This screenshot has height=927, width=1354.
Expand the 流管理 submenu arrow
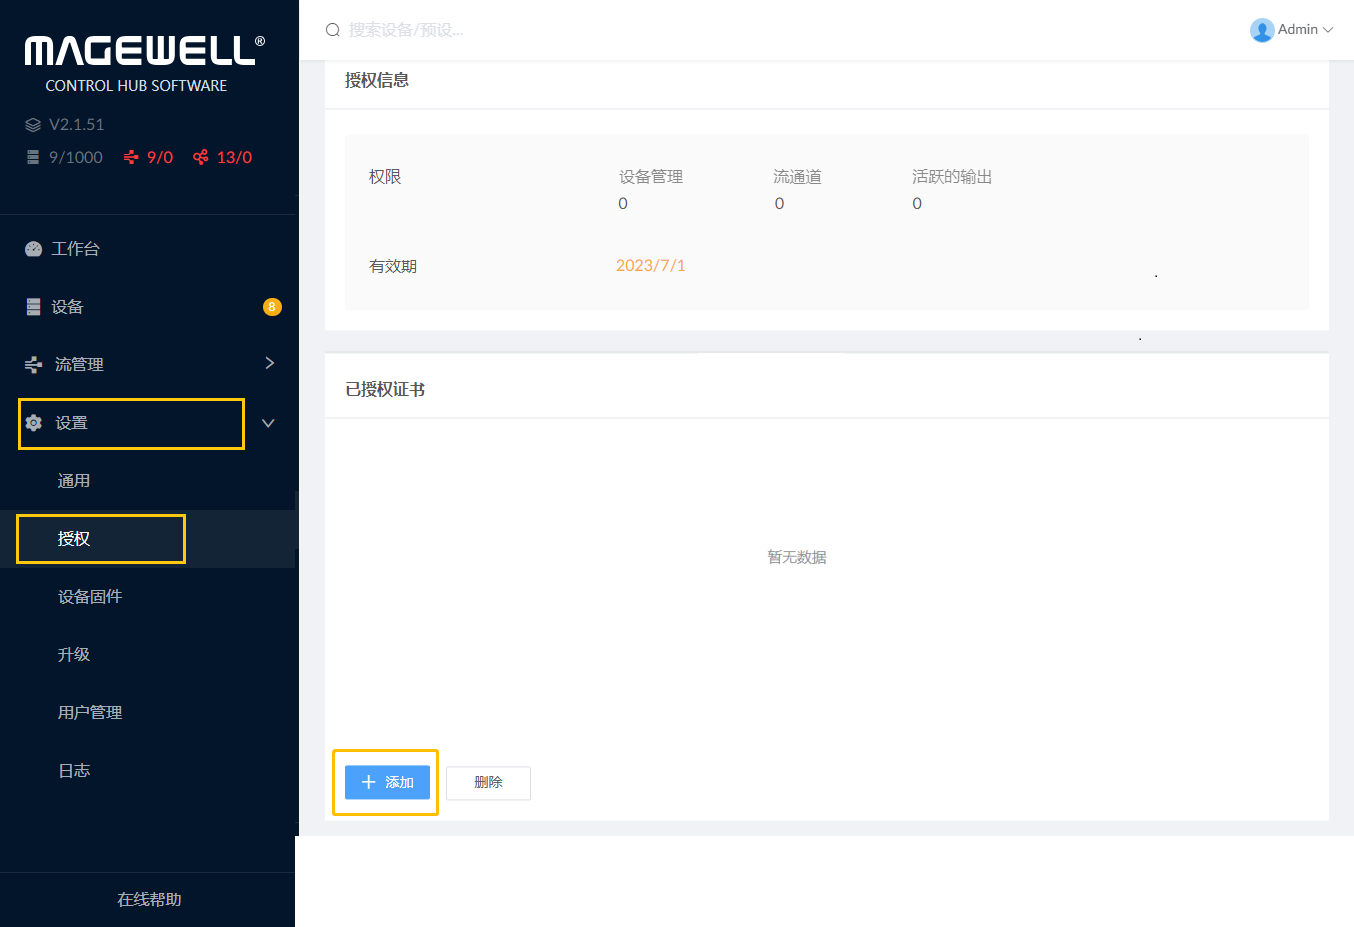tap(269, 364)
